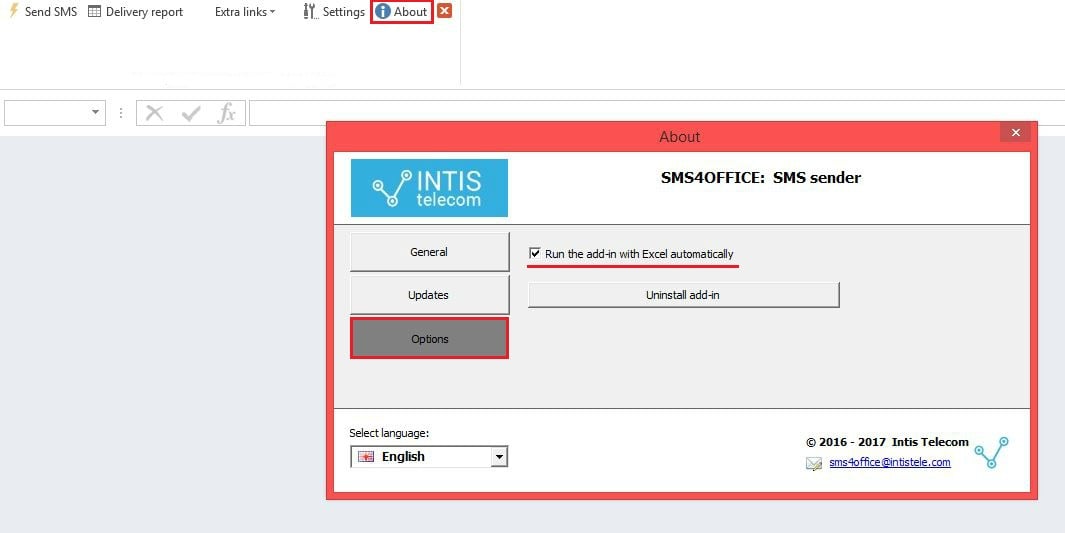Close the About dialog window

point(1015,132)
